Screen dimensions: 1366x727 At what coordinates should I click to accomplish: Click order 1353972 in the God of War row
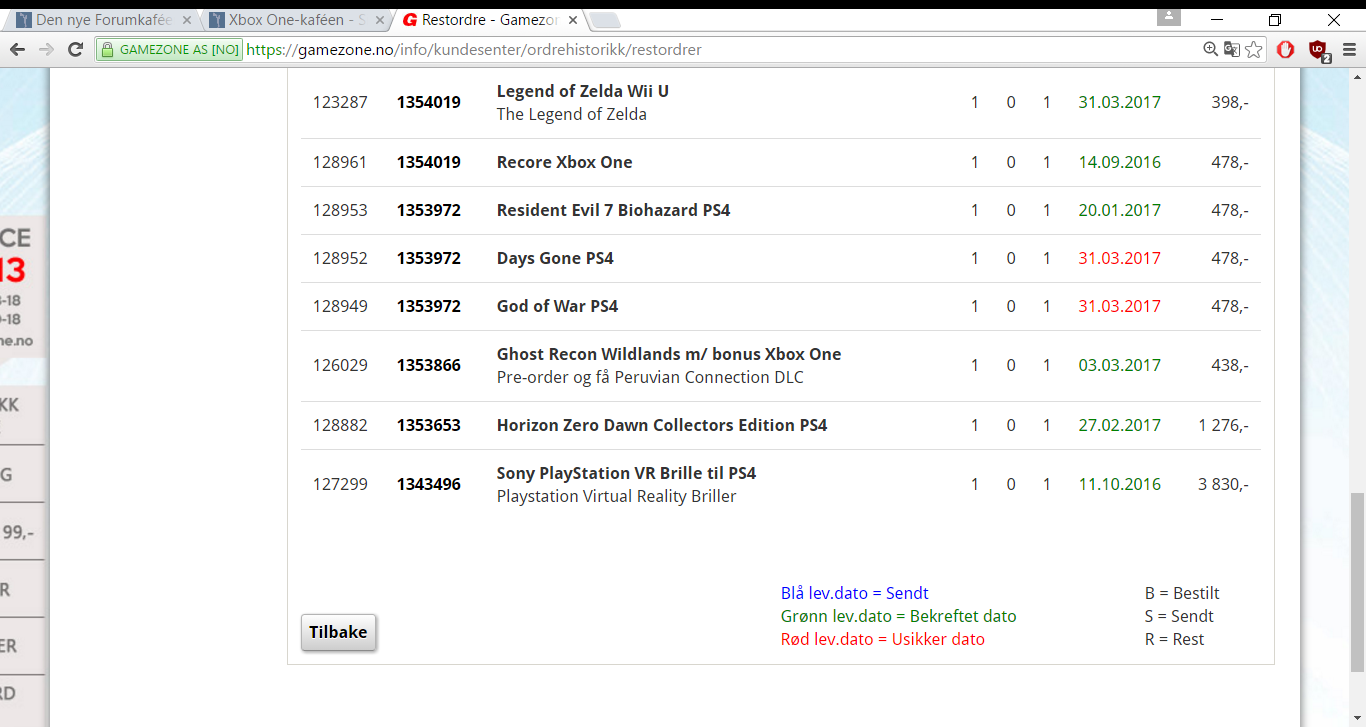pos(429,306)
